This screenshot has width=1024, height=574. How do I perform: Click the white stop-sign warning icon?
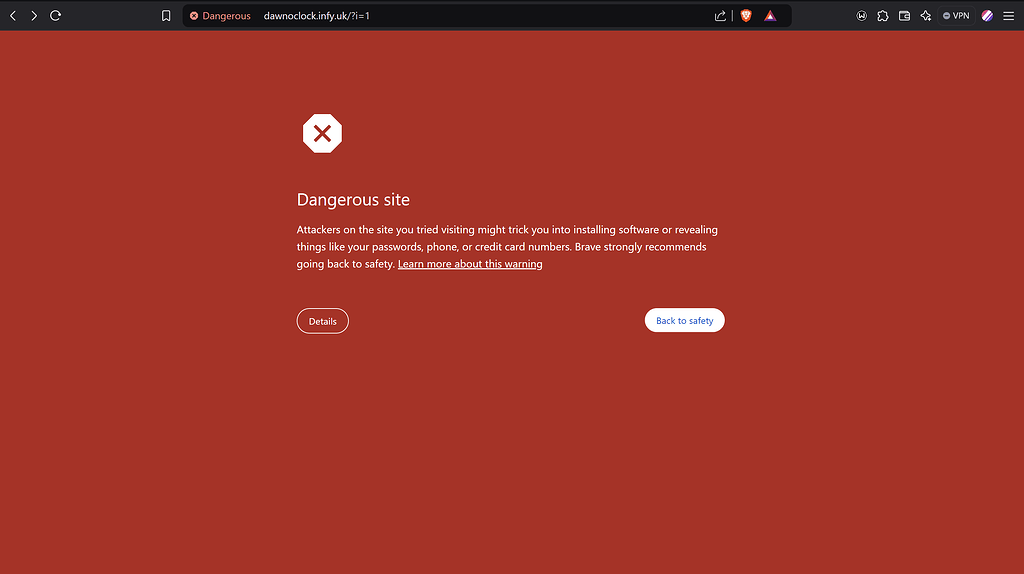pyautogui.click(x=323, y=134)
